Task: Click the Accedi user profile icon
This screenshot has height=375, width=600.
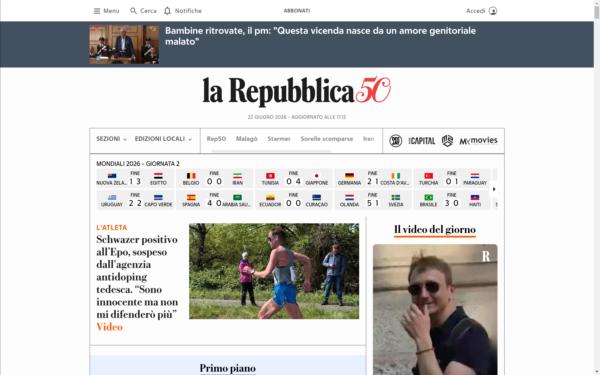Action: tap(493, 11)
